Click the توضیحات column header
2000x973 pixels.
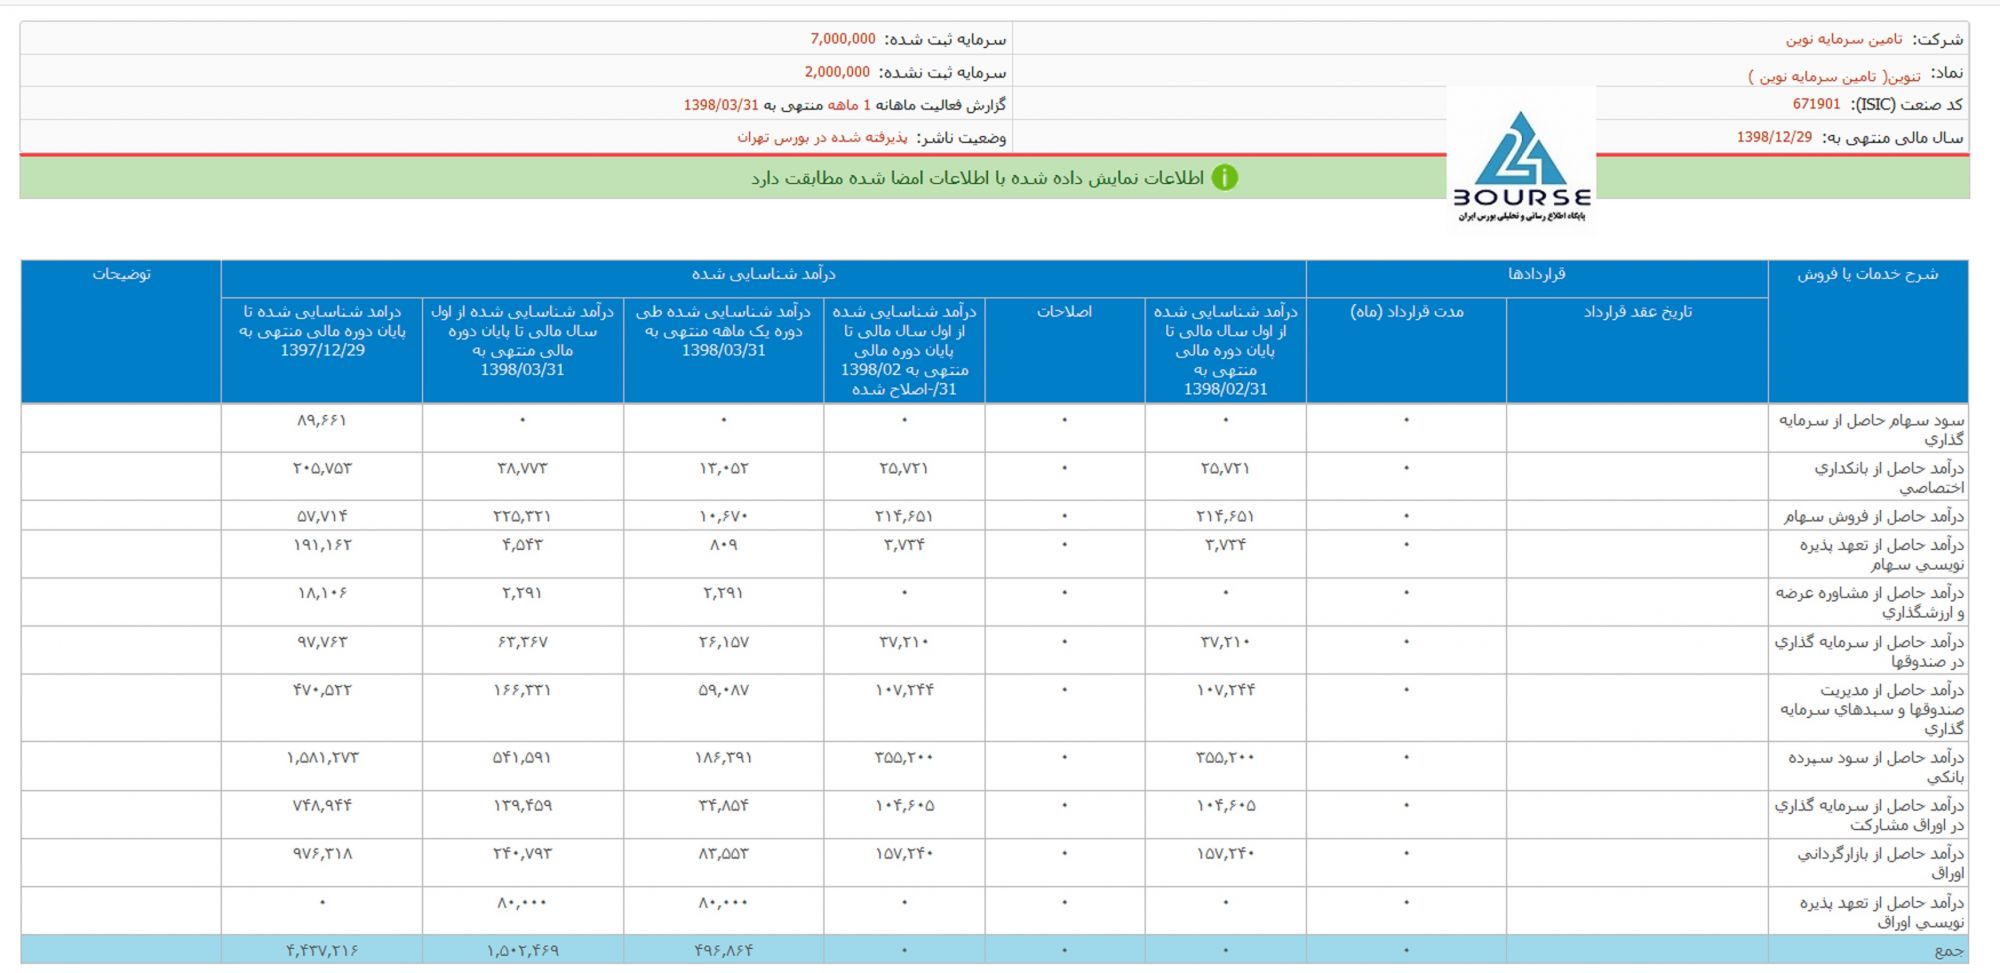pos(121,274)
